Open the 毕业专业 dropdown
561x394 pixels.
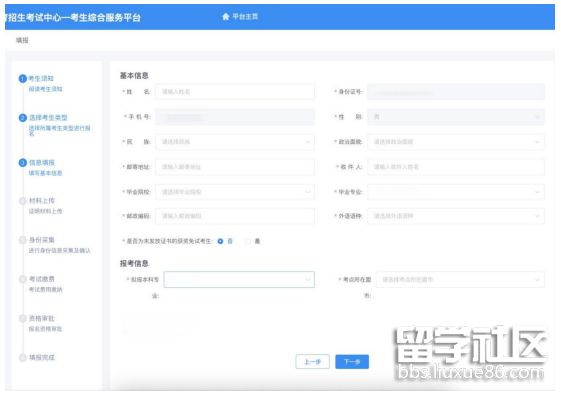tap(456, 192)
